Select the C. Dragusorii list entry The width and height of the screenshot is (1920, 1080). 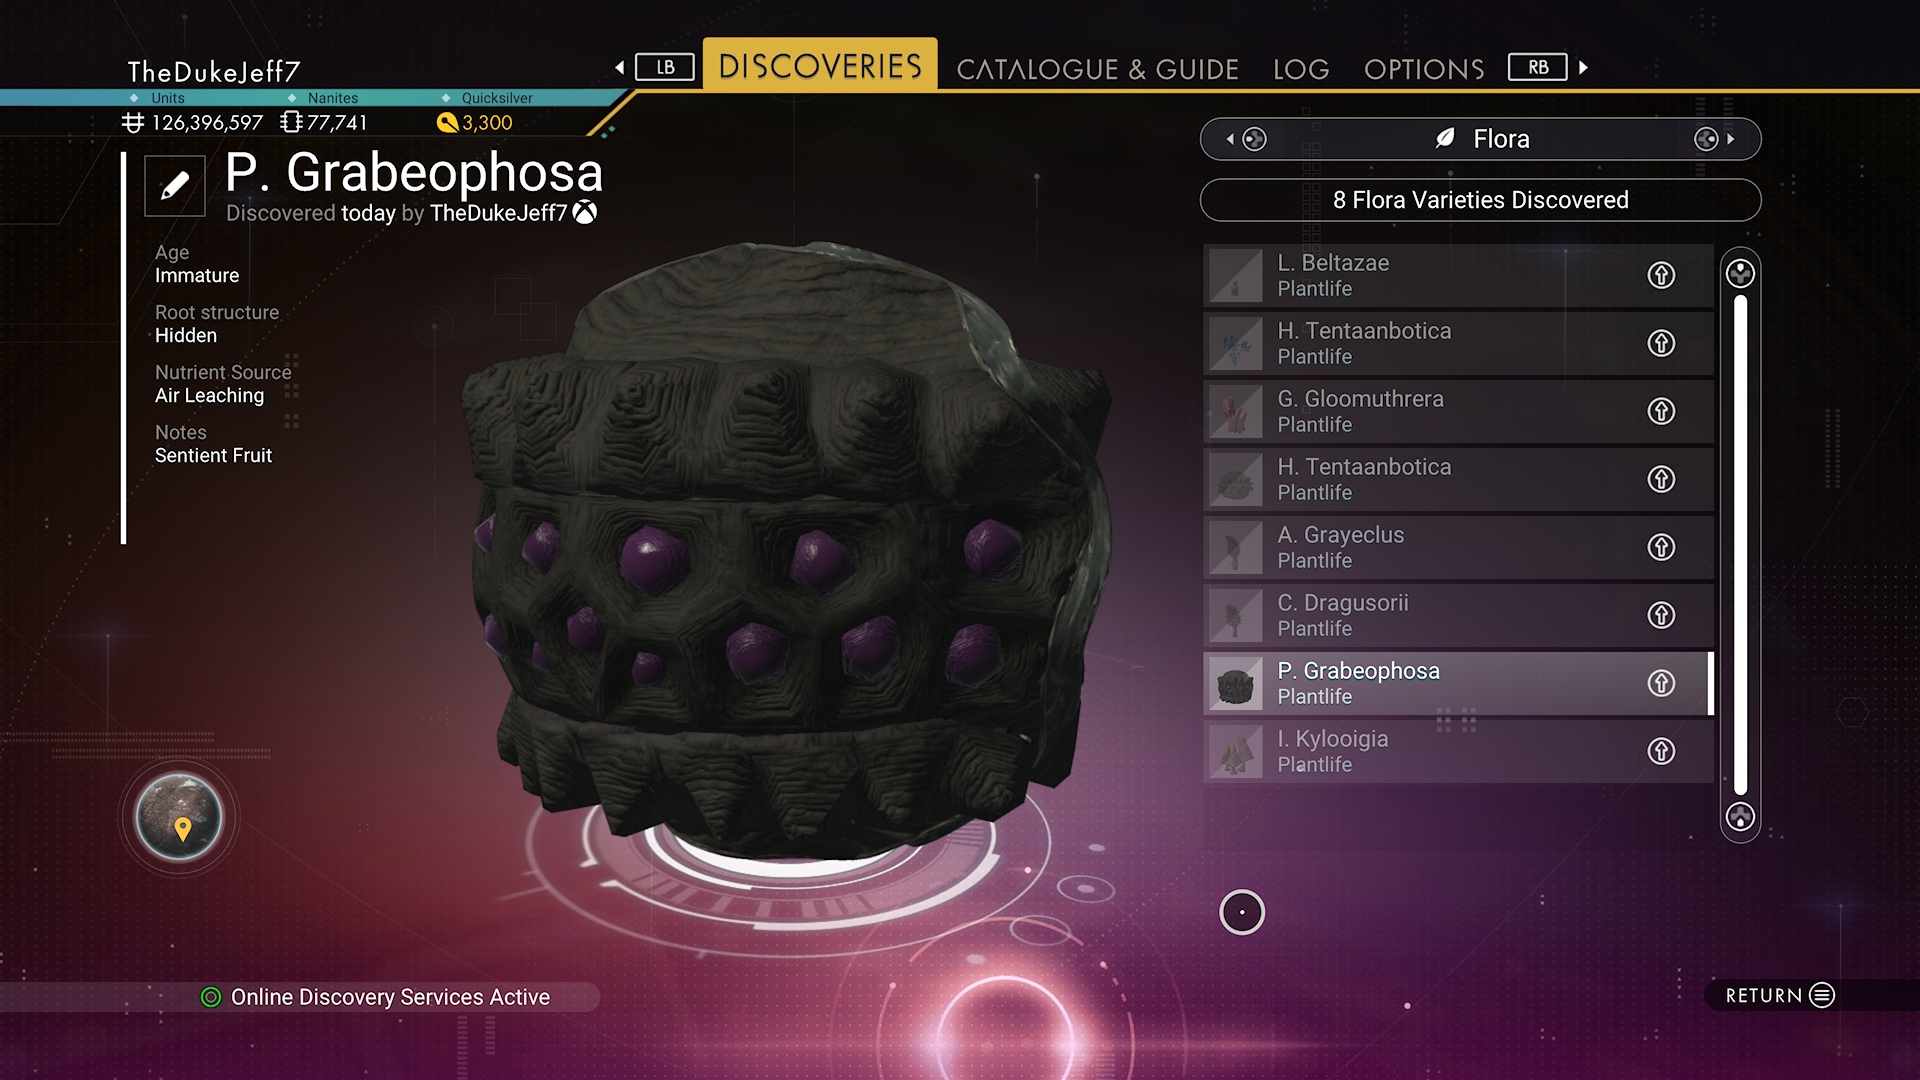pyautogui.click(x=1458, y=615)
